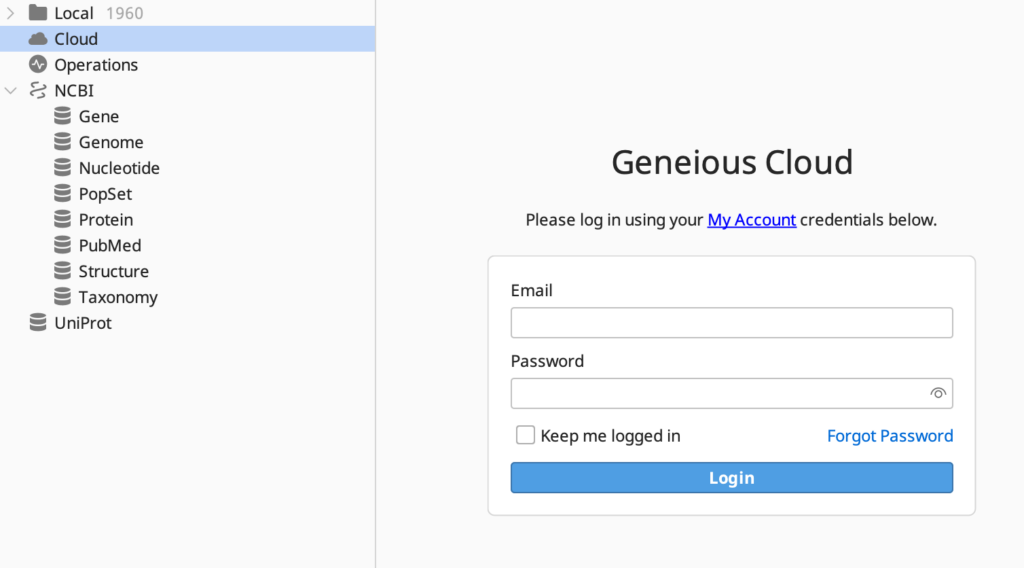Image resolution: width=1024 pixels, height=568 pixels.
Task: Toggle password visibility eye icon
Action: [937, 394]
